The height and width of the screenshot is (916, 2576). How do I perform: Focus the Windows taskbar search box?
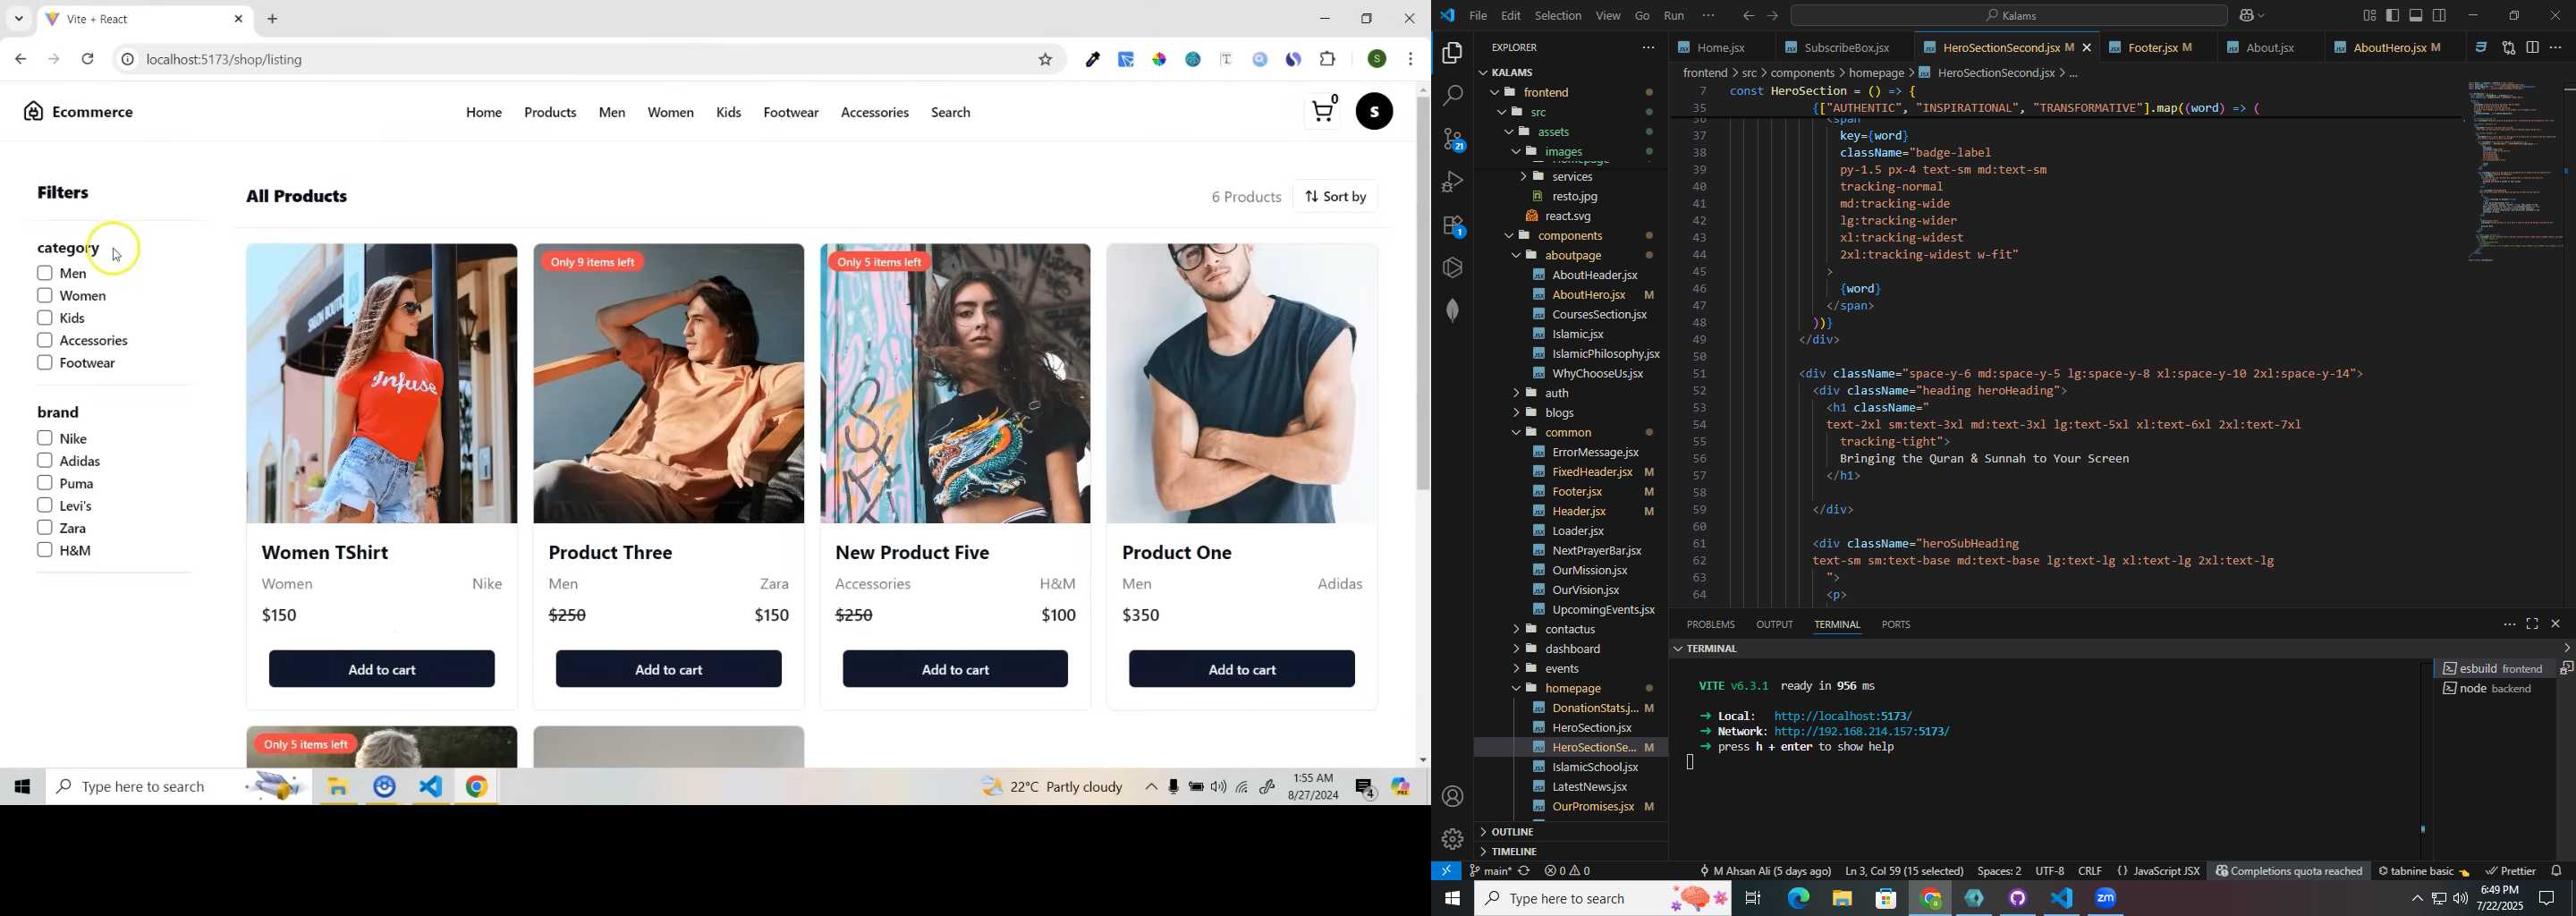coord(1603,899)
